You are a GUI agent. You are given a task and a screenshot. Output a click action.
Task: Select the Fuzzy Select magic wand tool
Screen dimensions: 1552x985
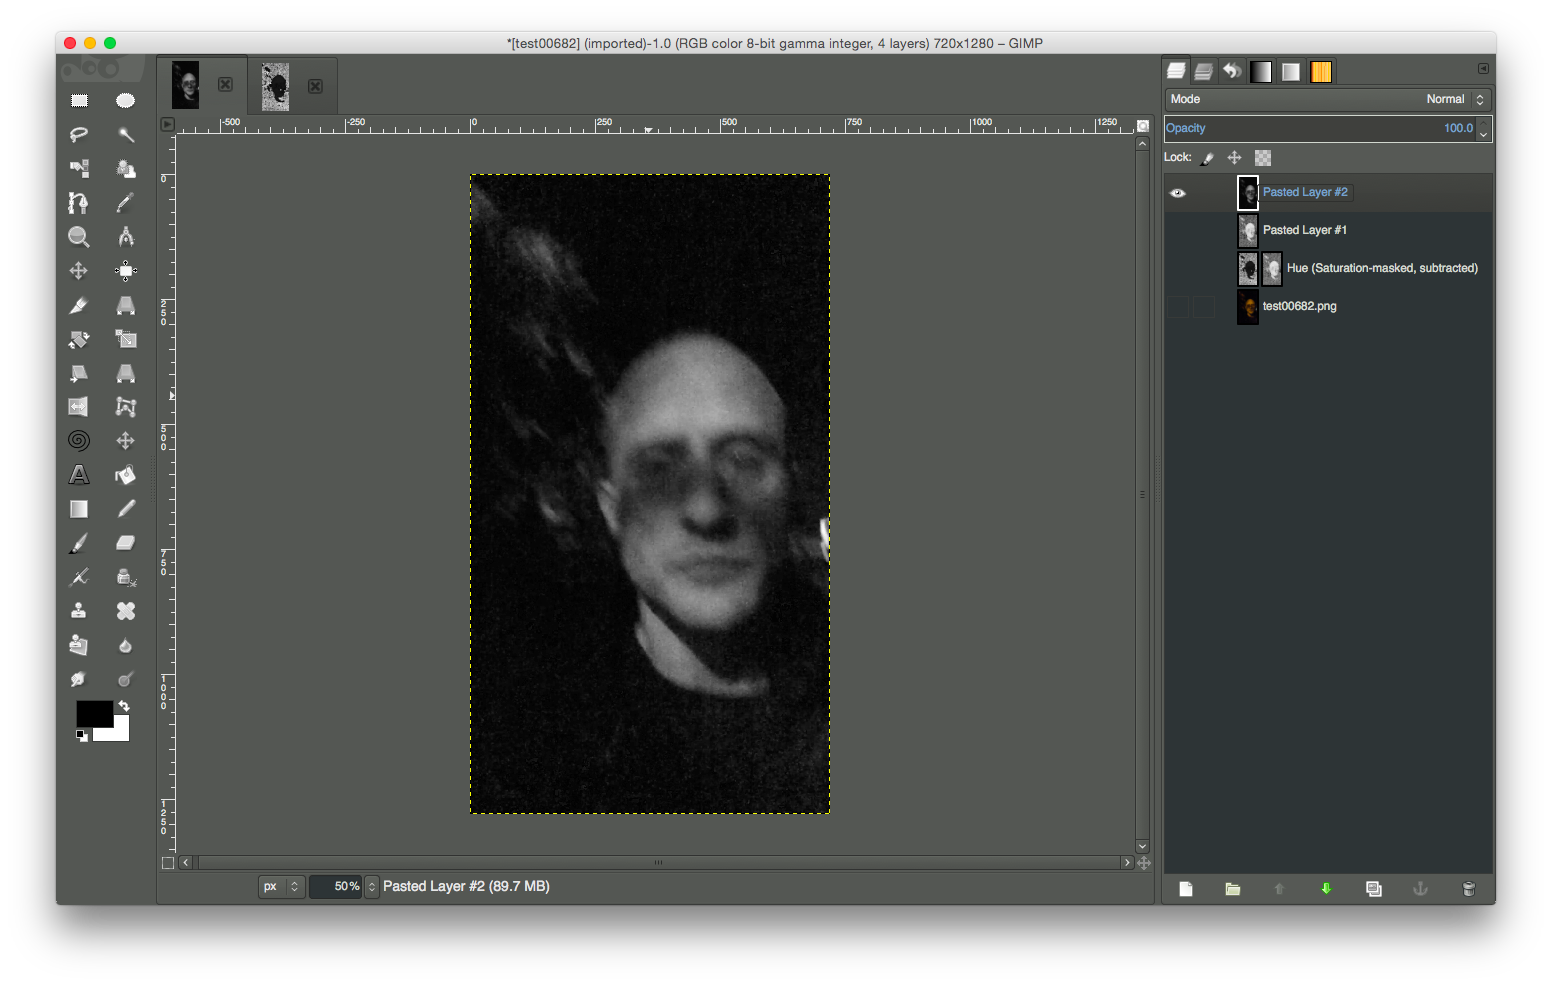click(125, 134)
